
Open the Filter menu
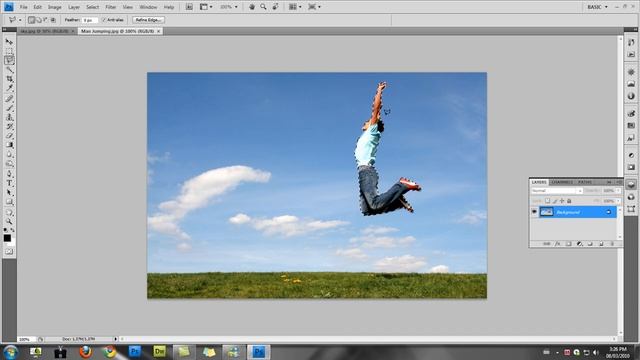(111, 7)
